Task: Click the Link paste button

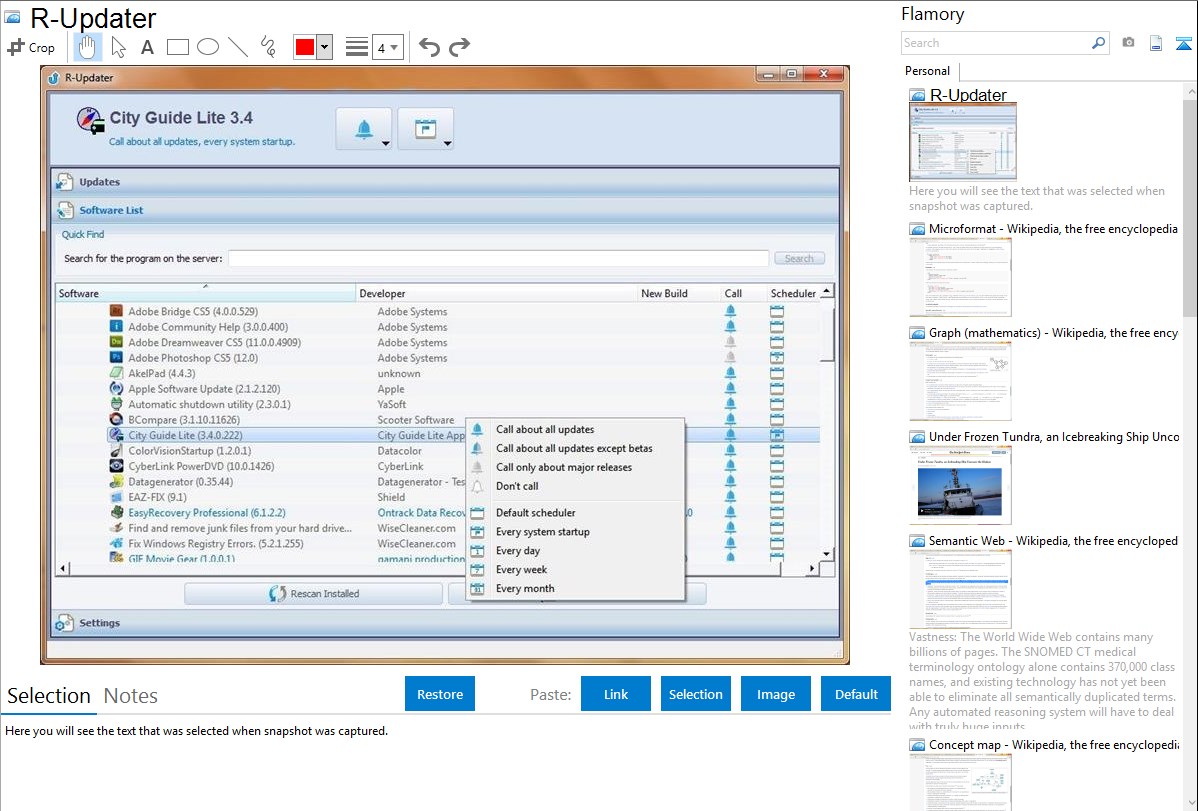Action: point(616,694)
